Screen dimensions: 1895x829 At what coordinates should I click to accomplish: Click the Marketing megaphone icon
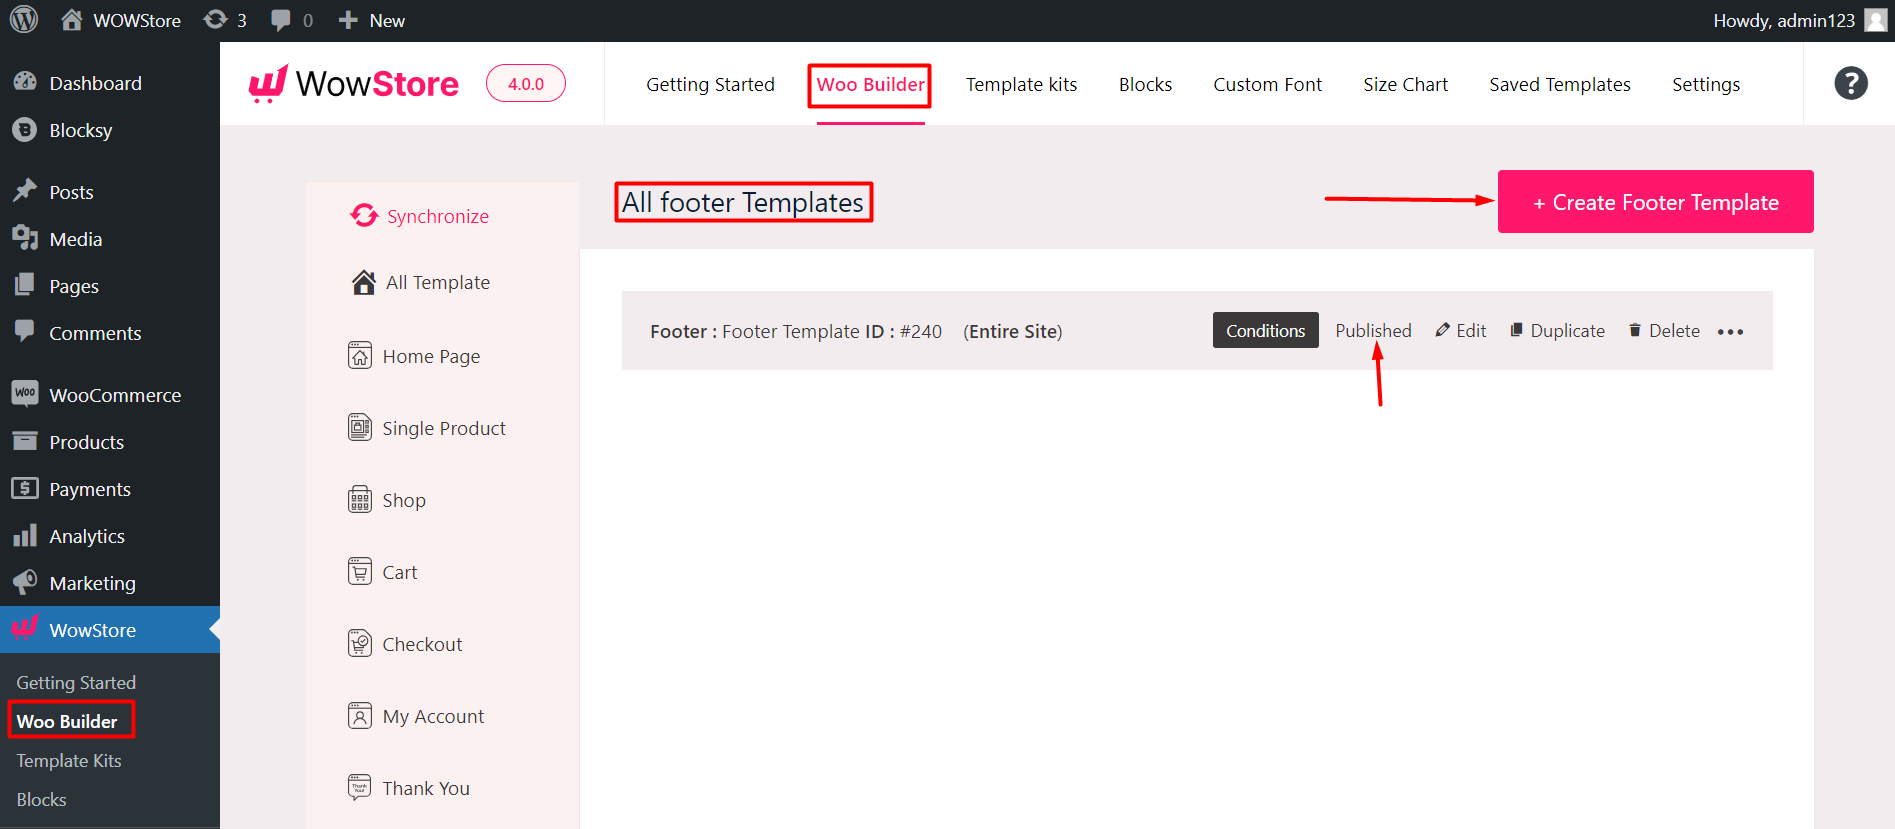[x=25, y=582]
